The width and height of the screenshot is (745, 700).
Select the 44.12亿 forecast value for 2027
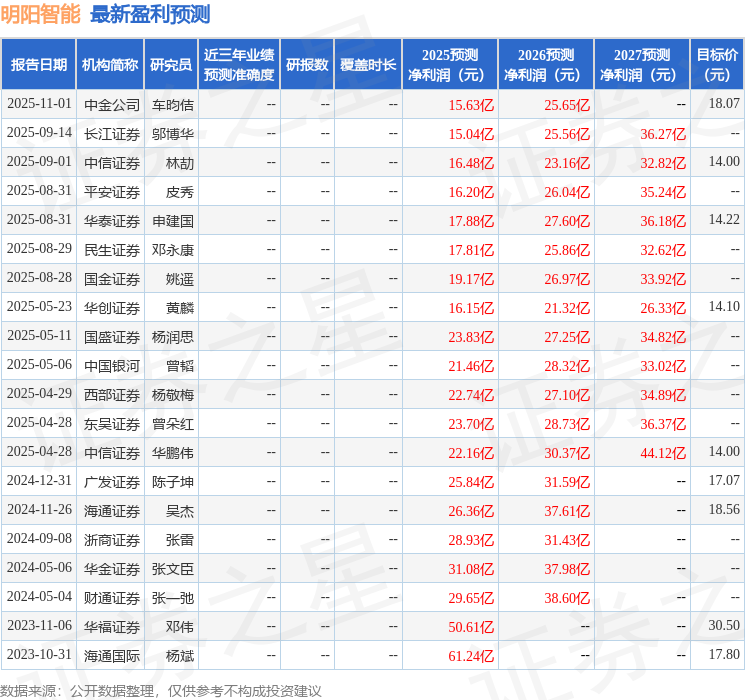click(663, 453)
